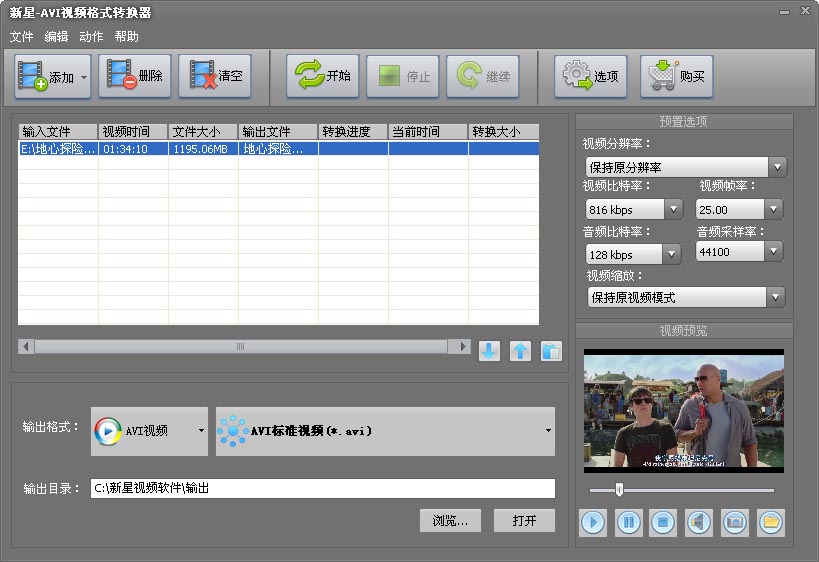Open the 选项 options settings
819x562 pixels.
pyautogui.click(x=591, y=76)
